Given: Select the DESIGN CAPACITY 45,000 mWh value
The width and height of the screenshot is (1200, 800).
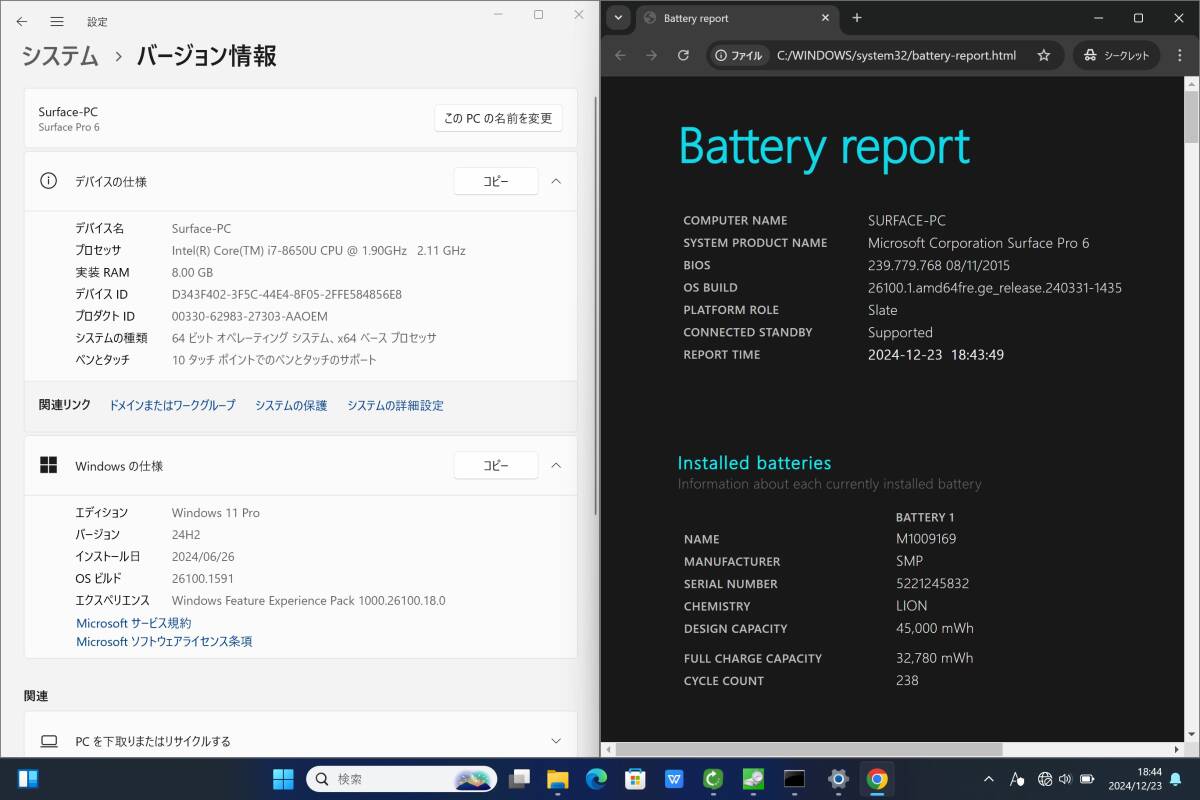Looking at the screenshot, I should point(935,628).
